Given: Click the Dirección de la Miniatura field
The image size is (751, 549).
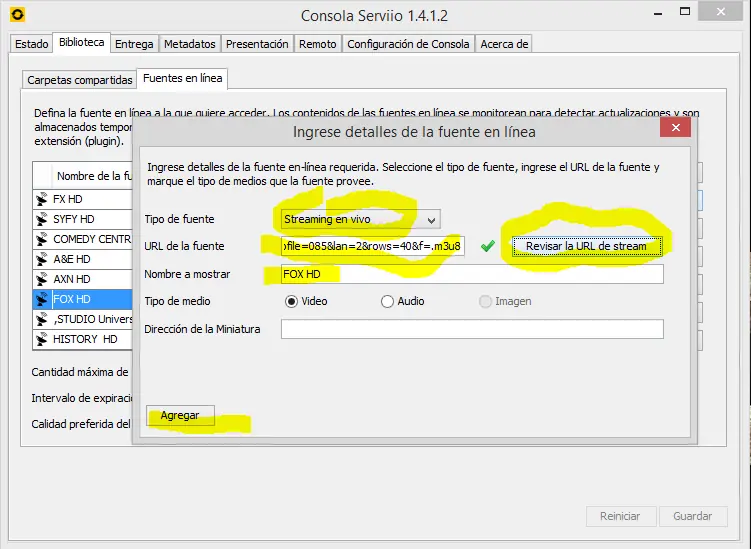Looking at the screenshot, I should pyautogui.click(x=472, y=329).
